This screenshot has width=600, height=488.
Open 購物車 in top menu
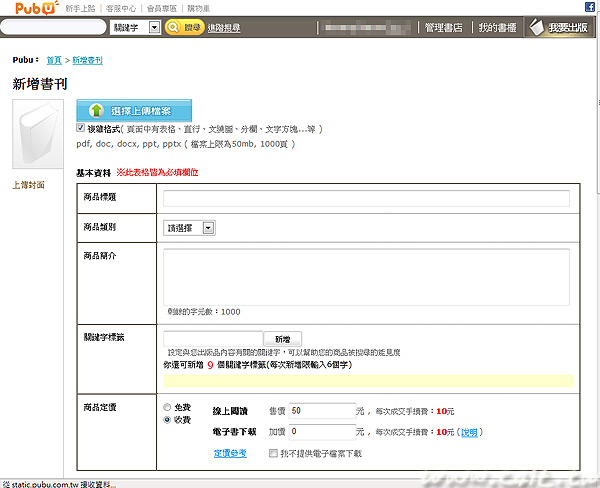tap(198, 8)
